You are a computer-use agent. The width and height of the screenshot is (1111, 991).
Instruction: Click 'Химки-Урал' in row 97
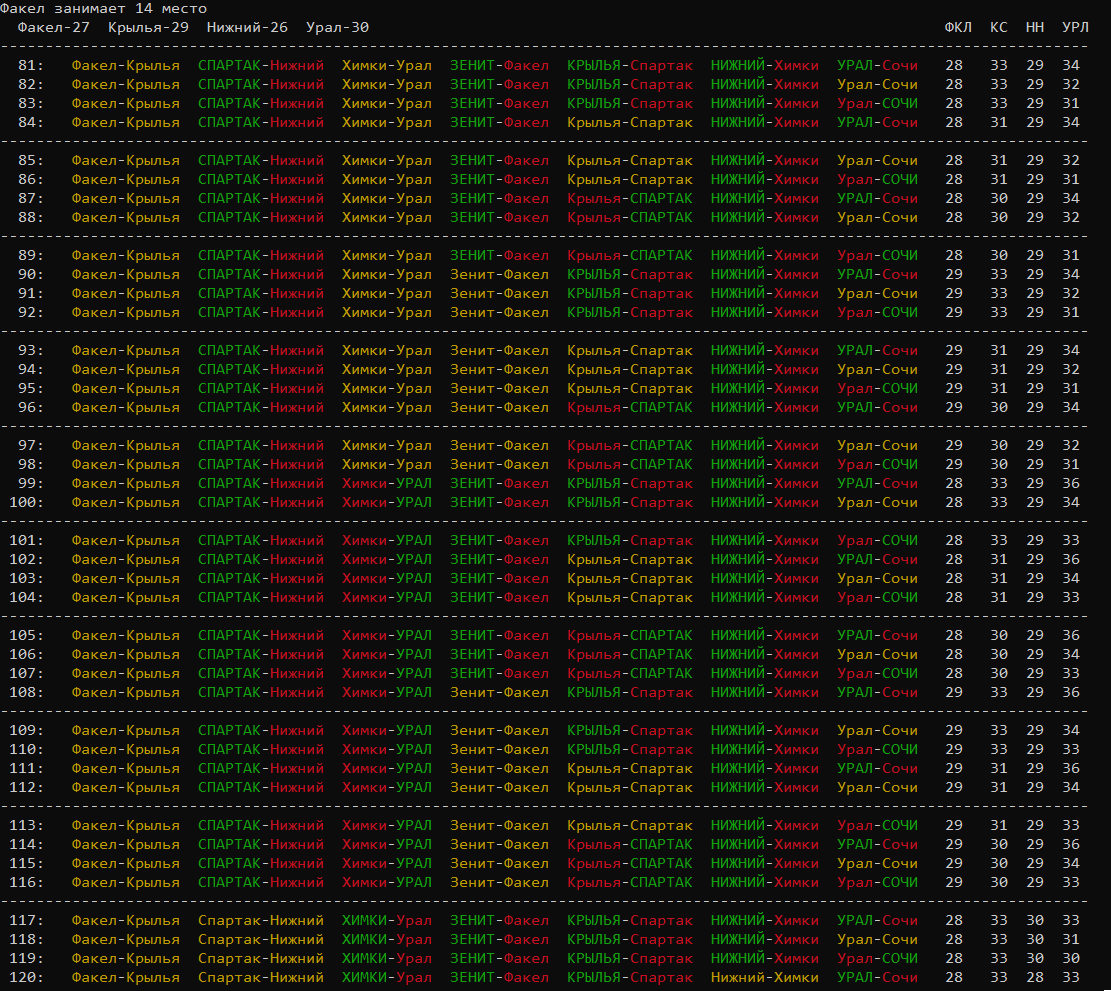[x=387, y=446]
